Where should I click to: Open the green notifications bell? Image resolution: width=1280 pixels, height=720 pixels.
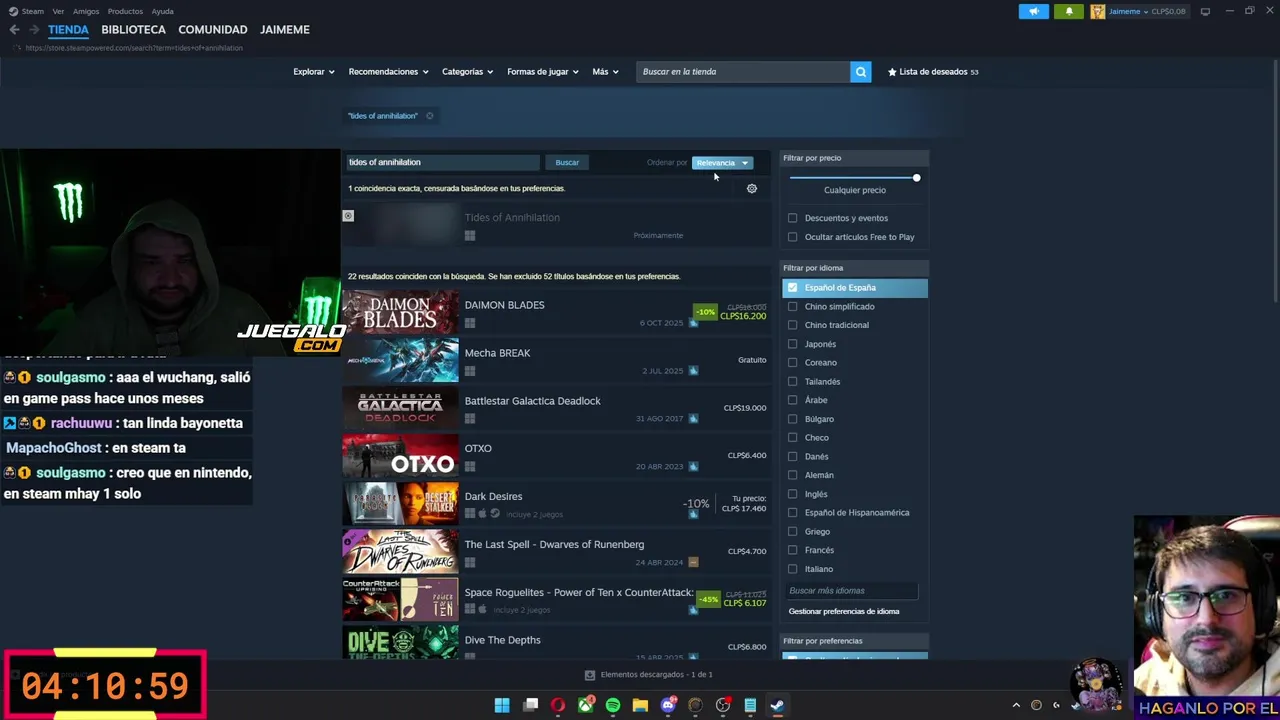pyautogui.click(x=1069, y=11)
